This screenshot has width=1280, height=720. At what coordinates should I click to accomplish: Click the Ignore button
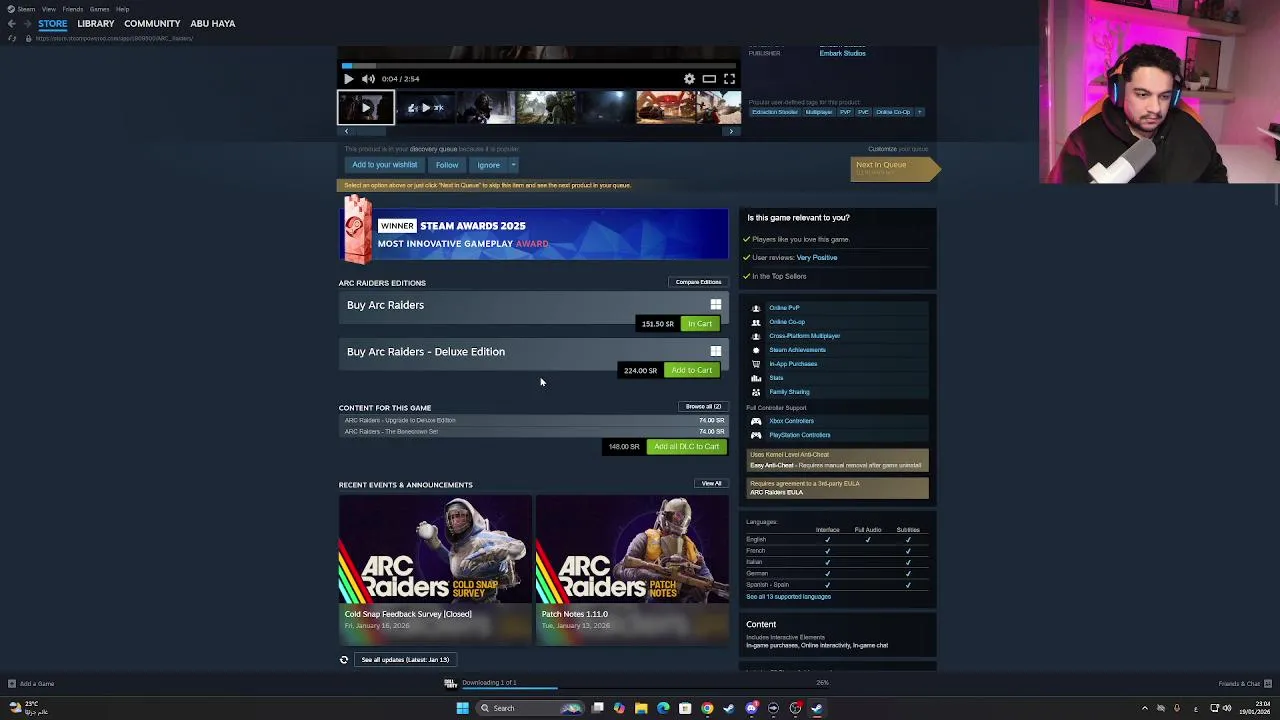pos(488,165)
